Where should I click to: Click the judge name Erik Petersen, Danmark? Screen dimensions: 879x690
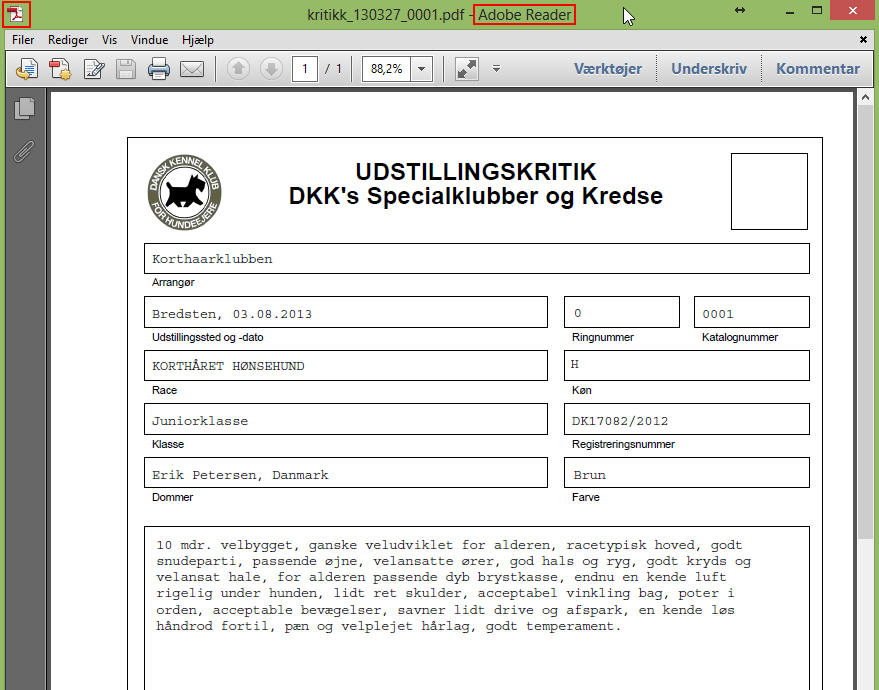(x=240, y=475)
